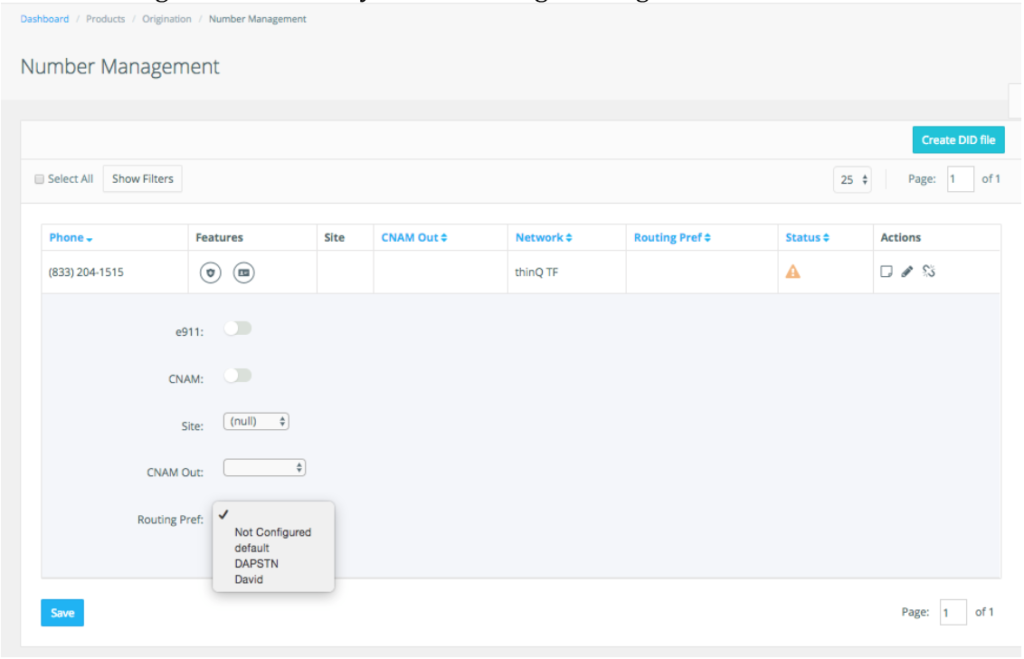Image resolution: width=1024 pixels, height=659 pixels.
Task: Enable the Select All checkbox
Action: tap(39, 178)
